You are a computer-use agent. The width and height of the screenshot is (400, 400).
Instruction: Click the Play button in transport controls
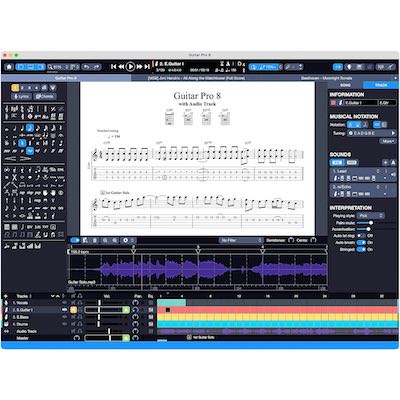click(x=130, y=67)
